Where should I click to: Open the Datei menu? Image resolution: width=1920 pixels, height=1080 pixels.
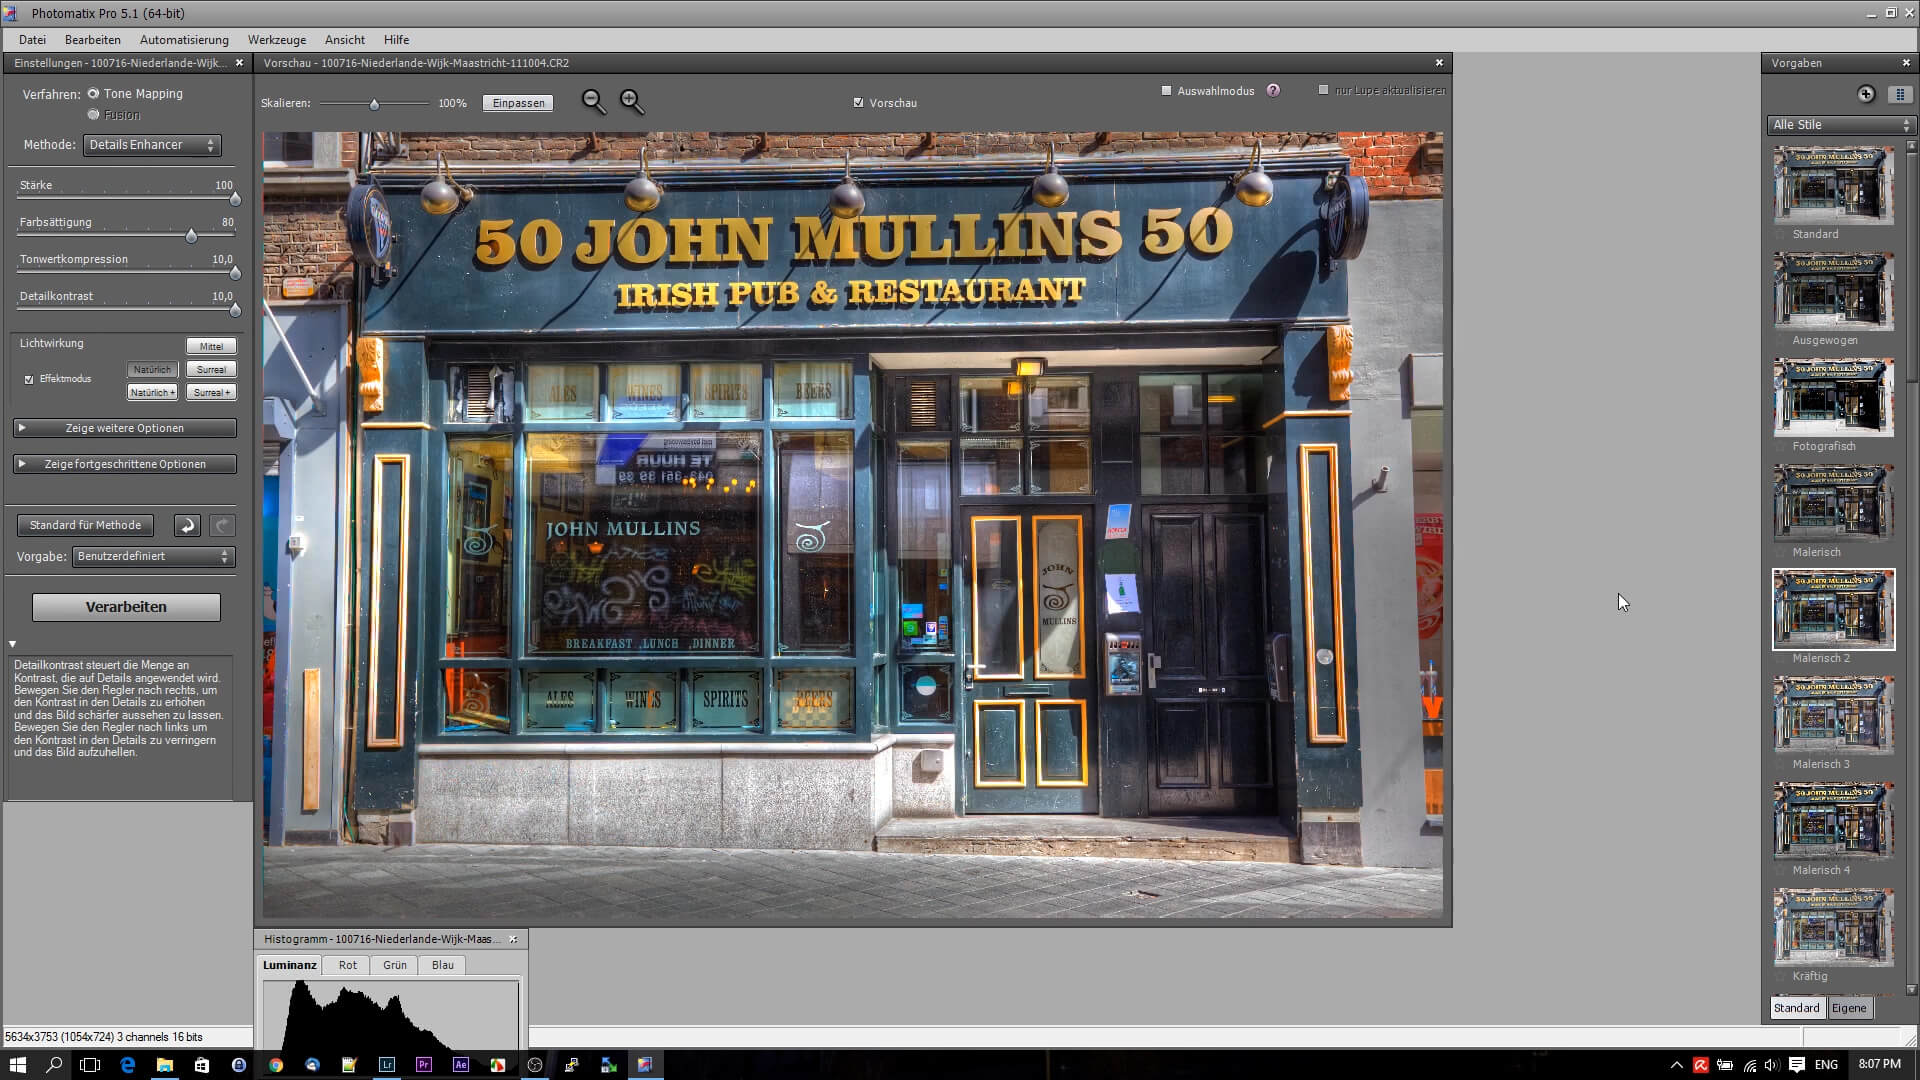[x=32, y=40]
